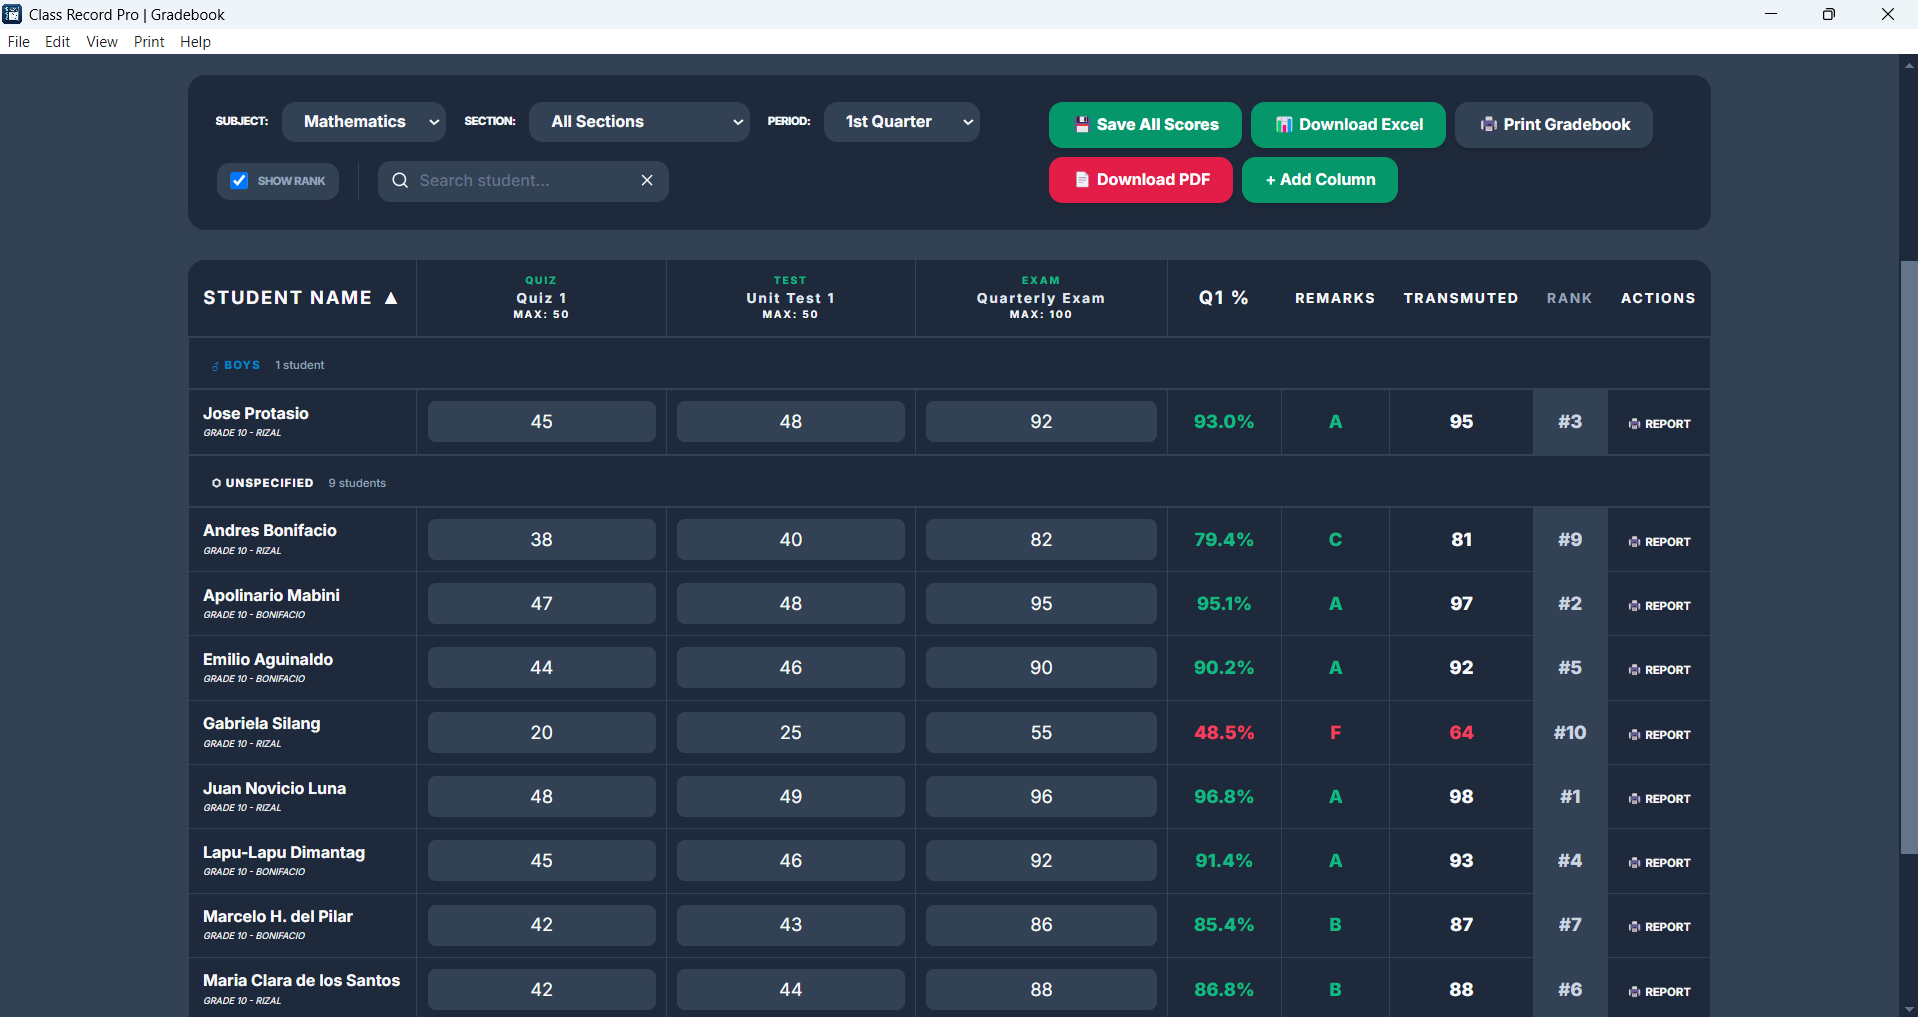1918x1017 pixels.
Task: Expand the All Sections dropdown
Action: (x=639, y=122)
